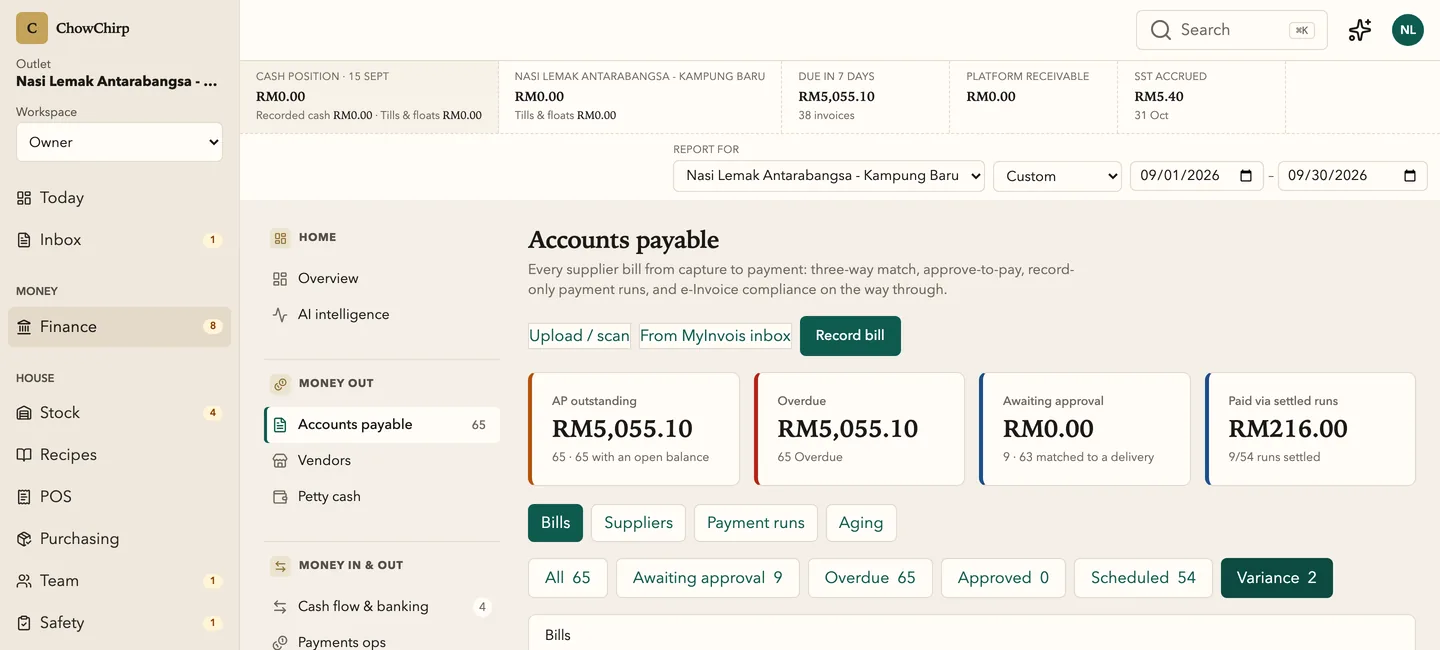
Task: Click the Platform receivable tile
Action: point(1033,97)
